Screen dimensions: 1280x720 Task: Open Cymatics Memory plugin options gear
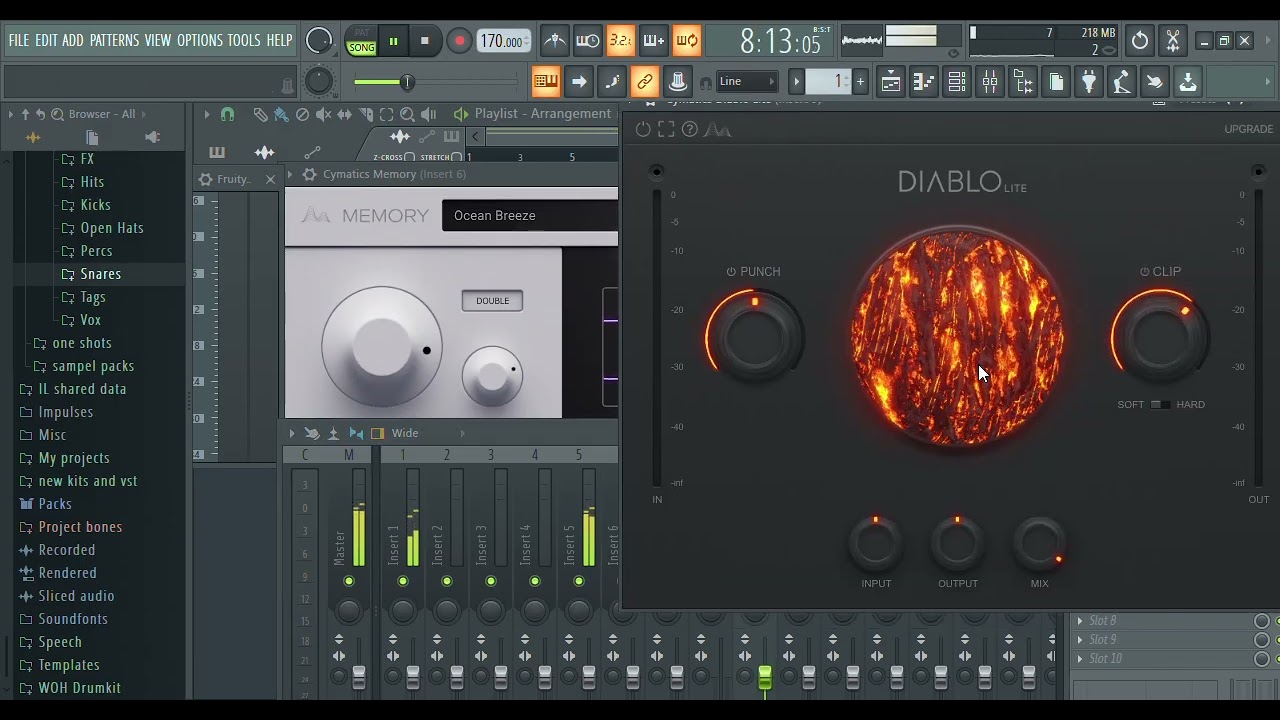click(310, 174)
